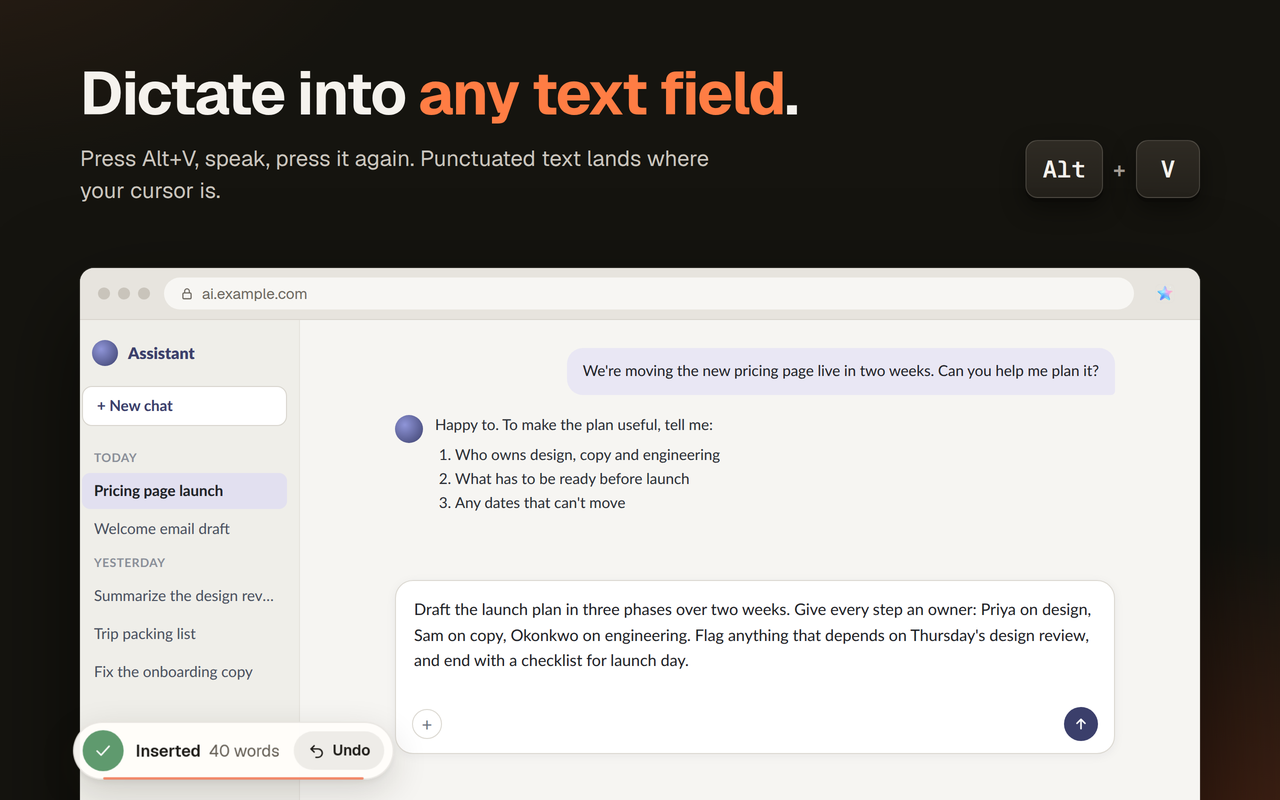Click the assistant avatar beside the reply
This screenshot has width=1280, height=800.
409,429
